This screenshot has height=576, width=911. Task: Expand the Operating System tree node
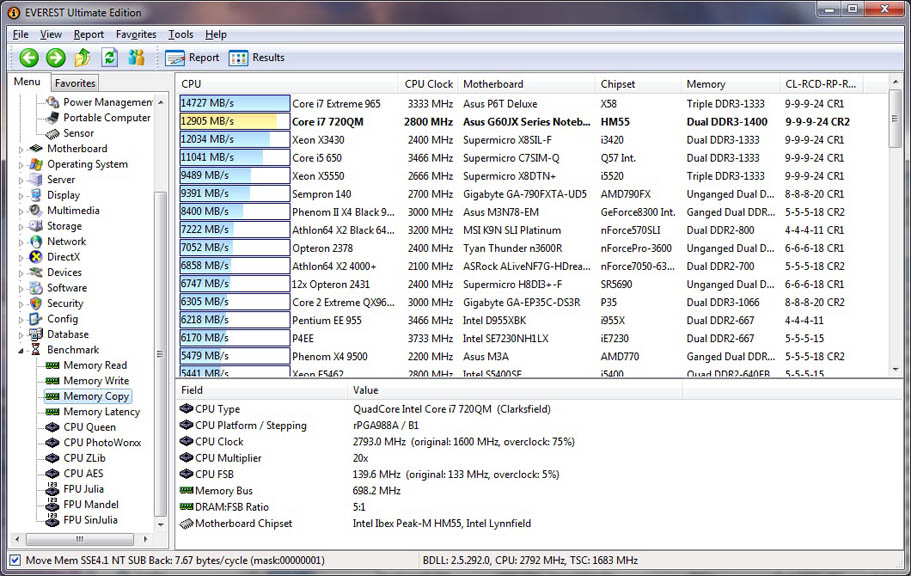click(x=21, y=165)
